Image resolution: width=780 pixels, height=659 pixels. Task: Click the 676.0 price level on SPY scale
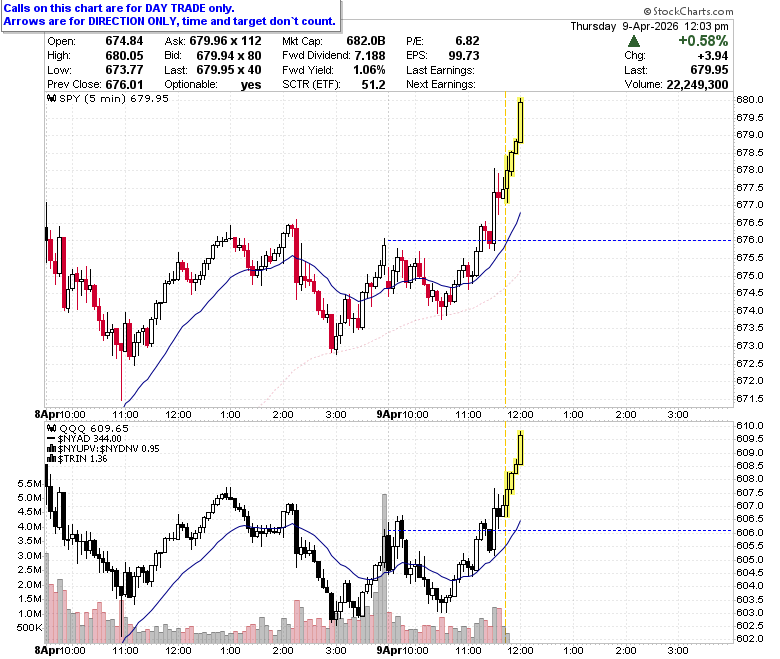pos(749,240)
